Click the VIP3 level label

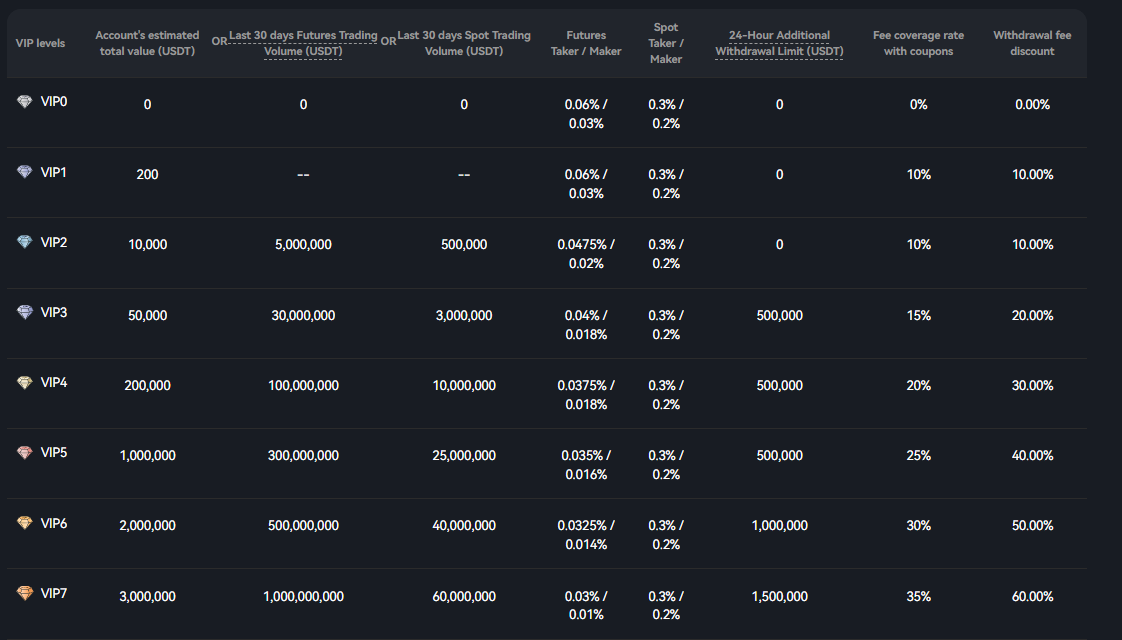click(54, 312)
